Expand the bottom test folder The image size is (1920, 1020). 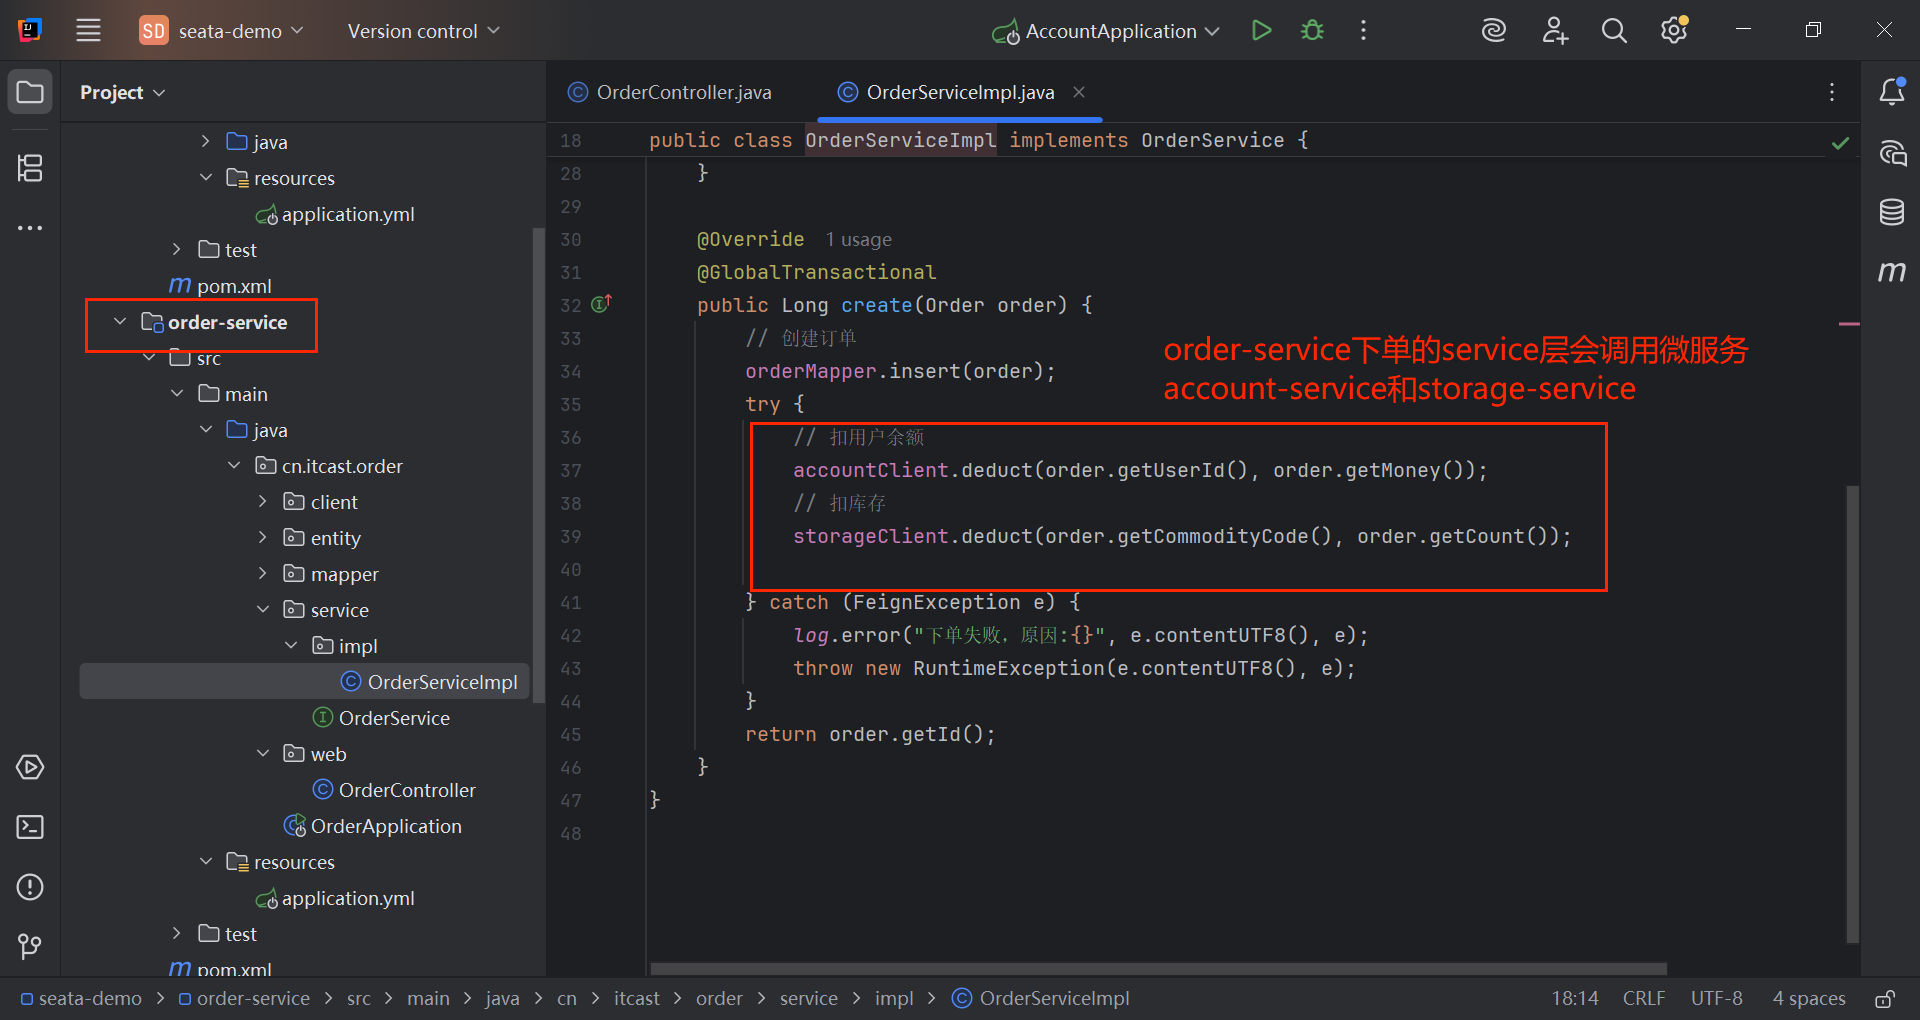(x=177, y=934)
